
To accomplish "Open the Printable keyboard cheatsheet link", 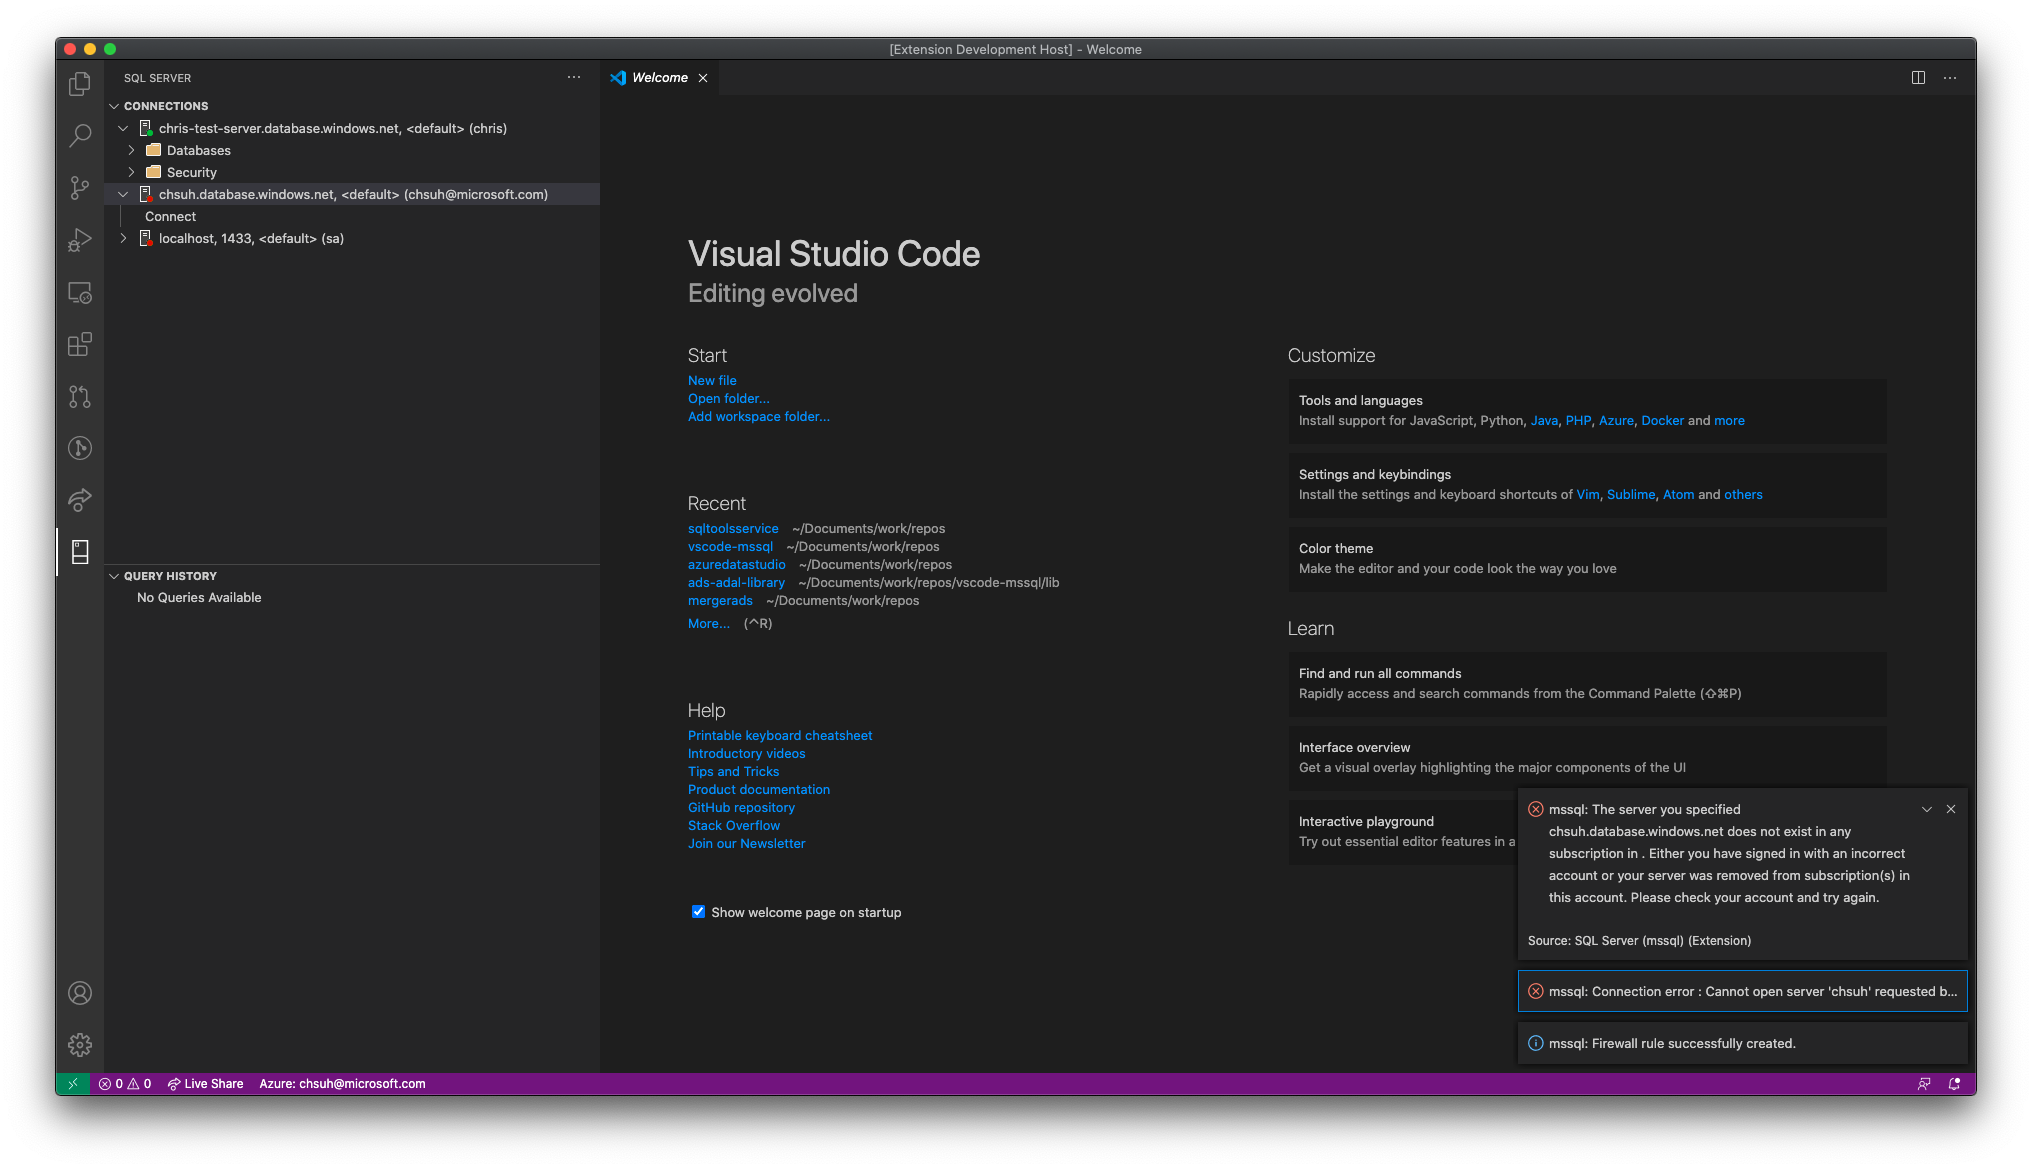I will coord(779,735).
